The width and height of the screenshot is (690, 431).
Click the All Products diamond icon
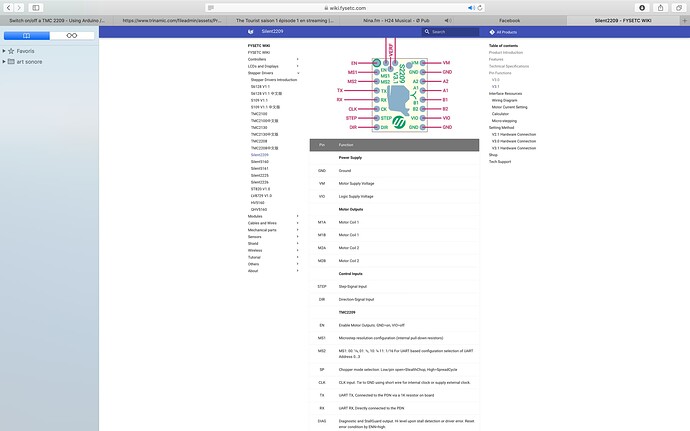(492, 32)
